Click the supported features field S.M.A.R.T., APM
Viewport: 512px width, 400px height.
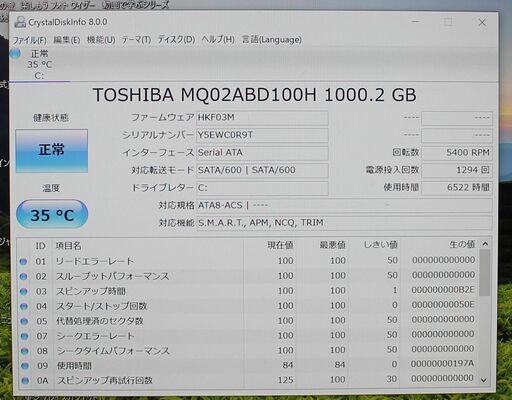(x=344, y=223)
